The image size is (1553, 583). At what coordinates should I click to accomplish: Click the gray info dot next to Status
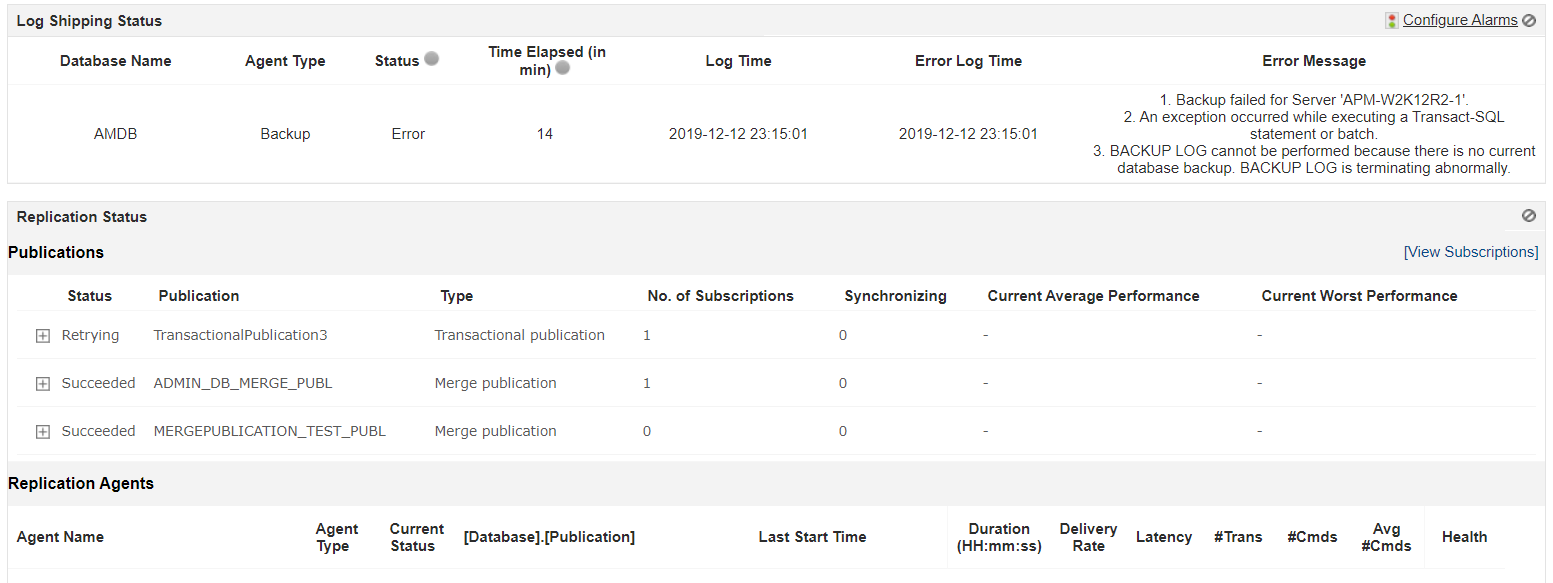pyautogui.click(x=431, y=59)
